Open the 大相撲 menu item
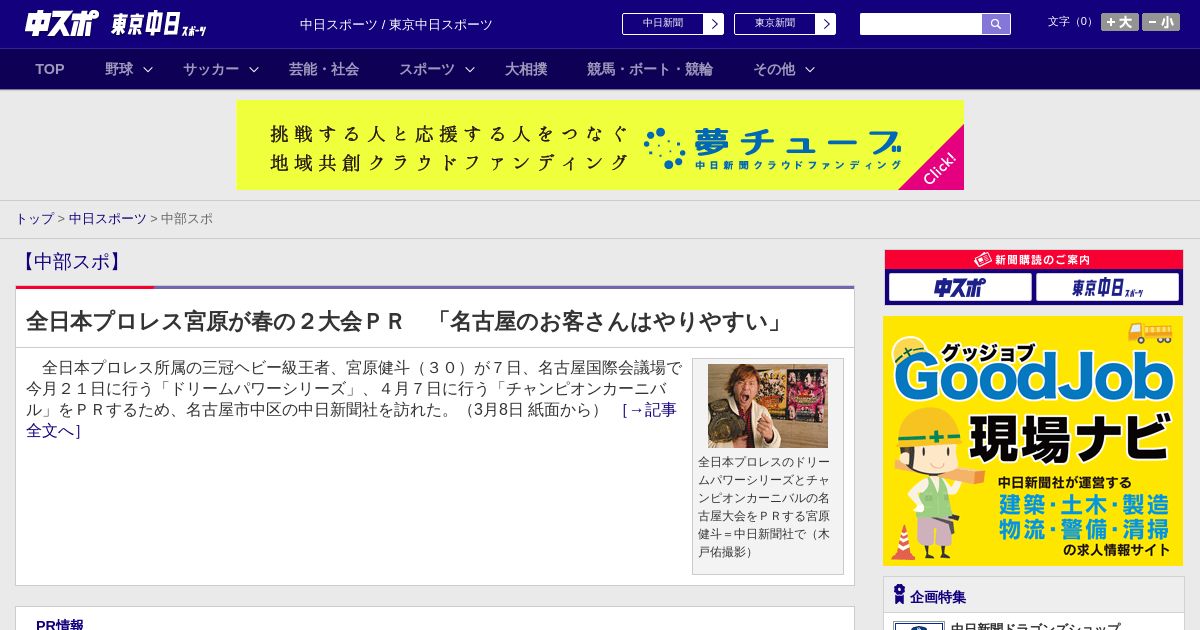The image size is (1200, 630). (x=526, y=69)
